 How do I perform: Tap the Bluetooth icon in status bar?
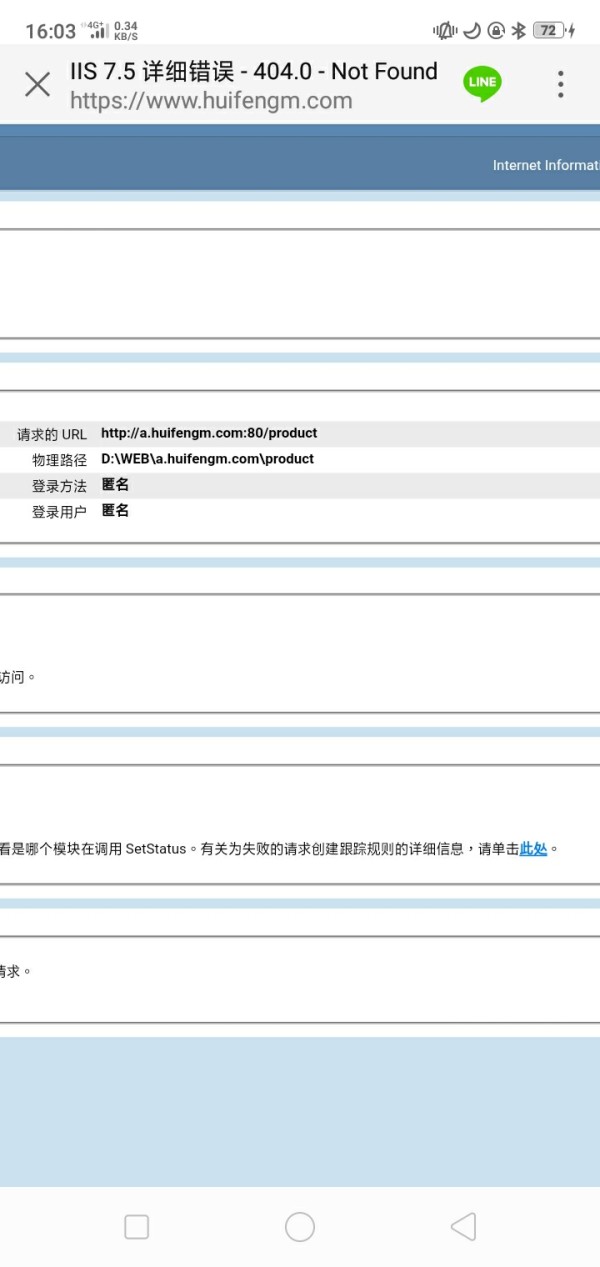pos(518,31)
